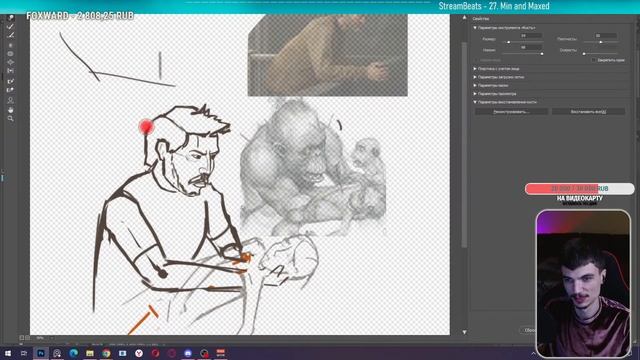Select the Smooth tool

click(11, 36)
